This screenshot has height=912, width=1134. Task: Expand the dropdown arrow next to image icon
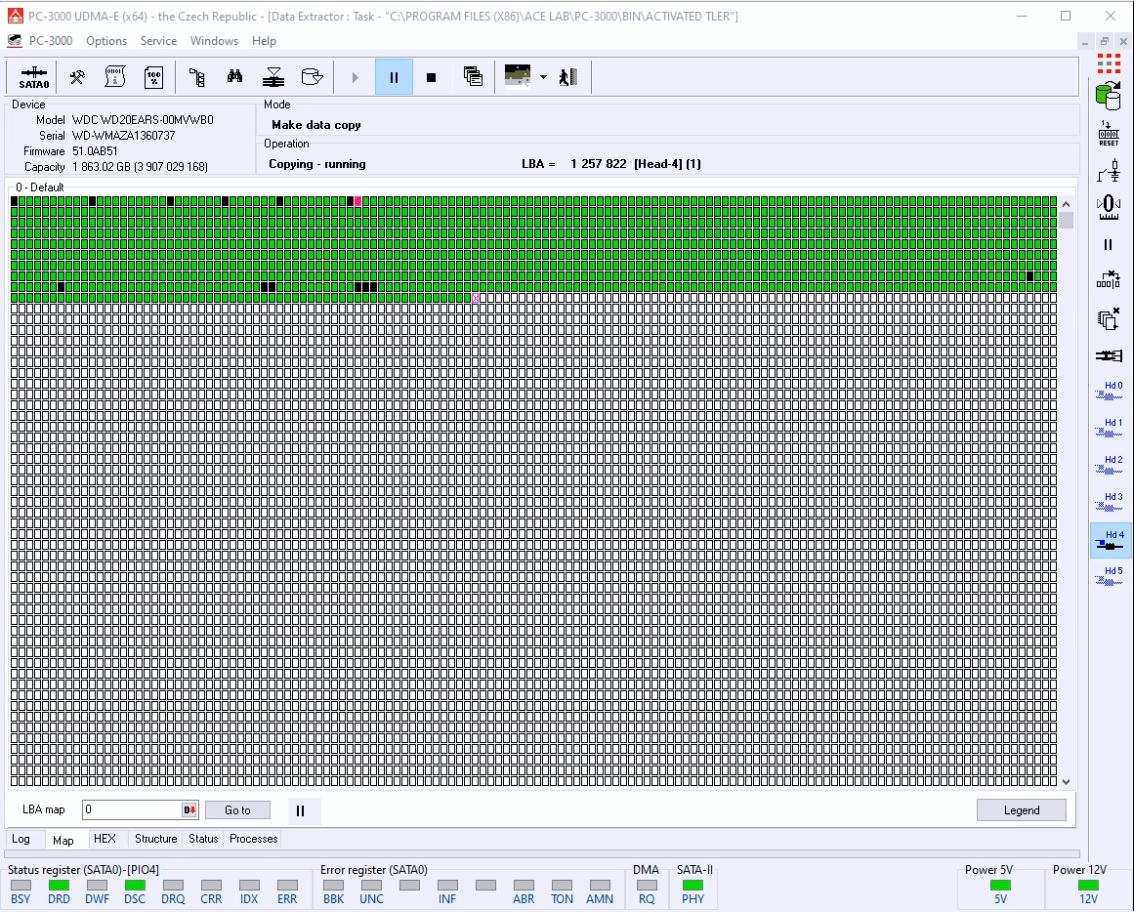coord(543,77)
